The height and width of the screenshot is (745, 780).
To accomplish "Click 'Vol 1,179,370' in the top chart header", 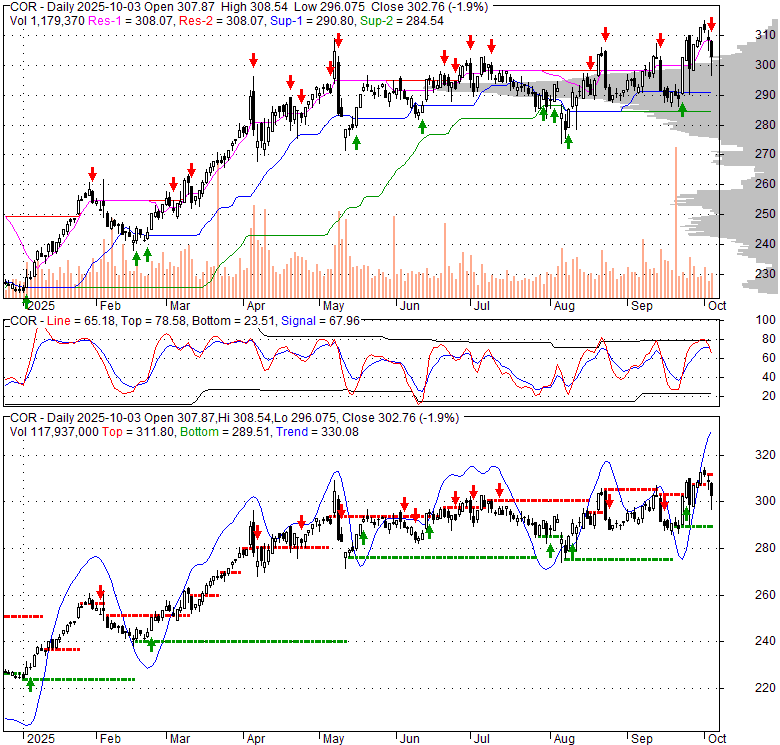I will tap(47, 21).
